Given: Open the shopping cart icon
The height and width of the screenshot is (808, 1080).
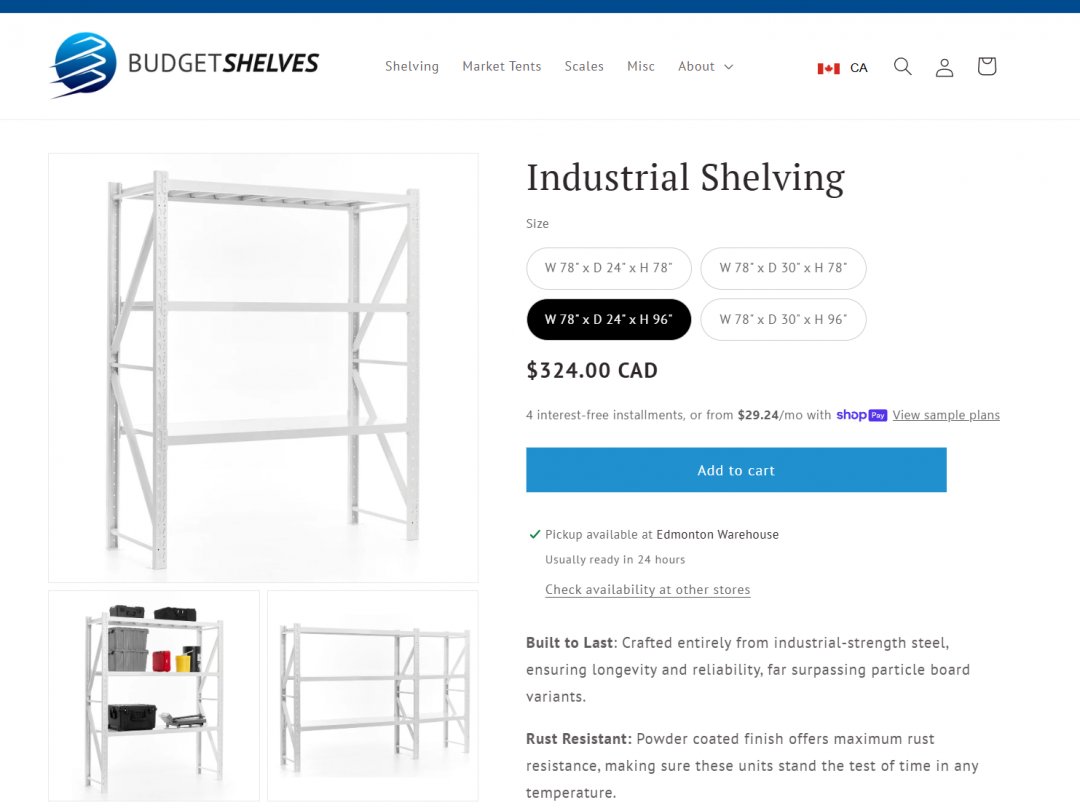Looking at the screenshot, I should point(986,67).
